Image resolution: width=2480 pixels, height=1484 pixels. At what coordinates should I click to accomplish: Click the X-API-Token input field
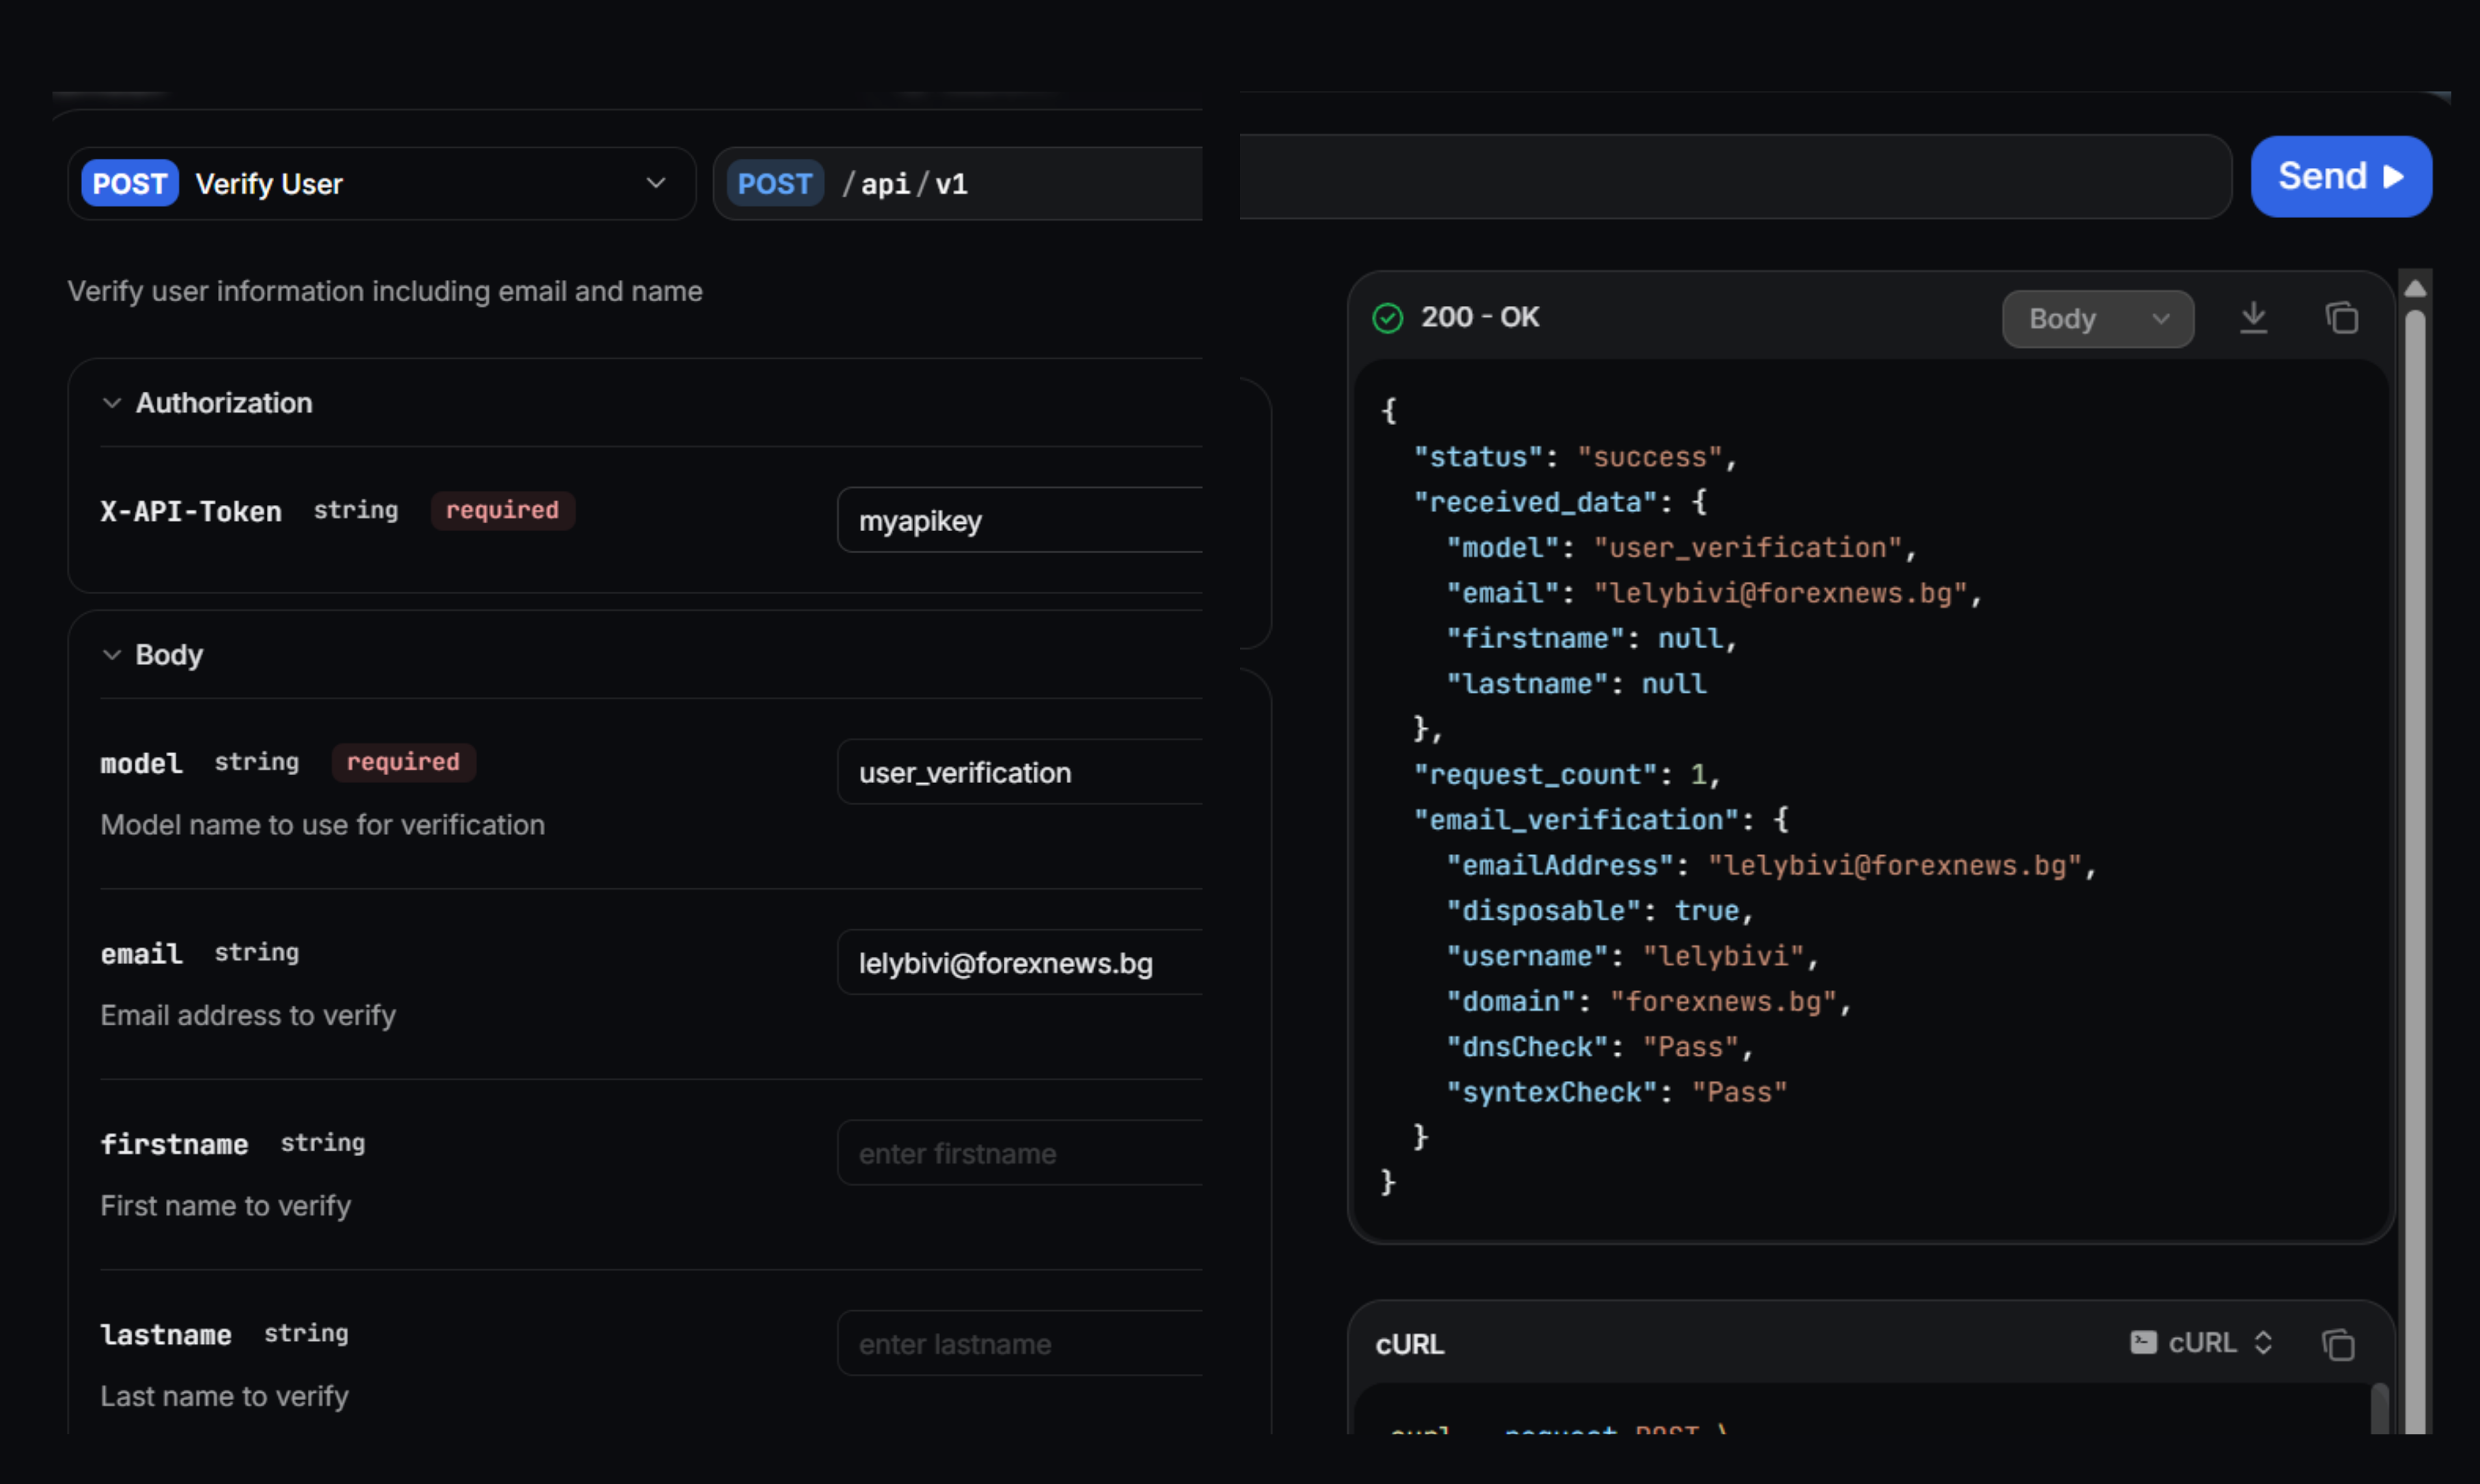(1020, 520)
